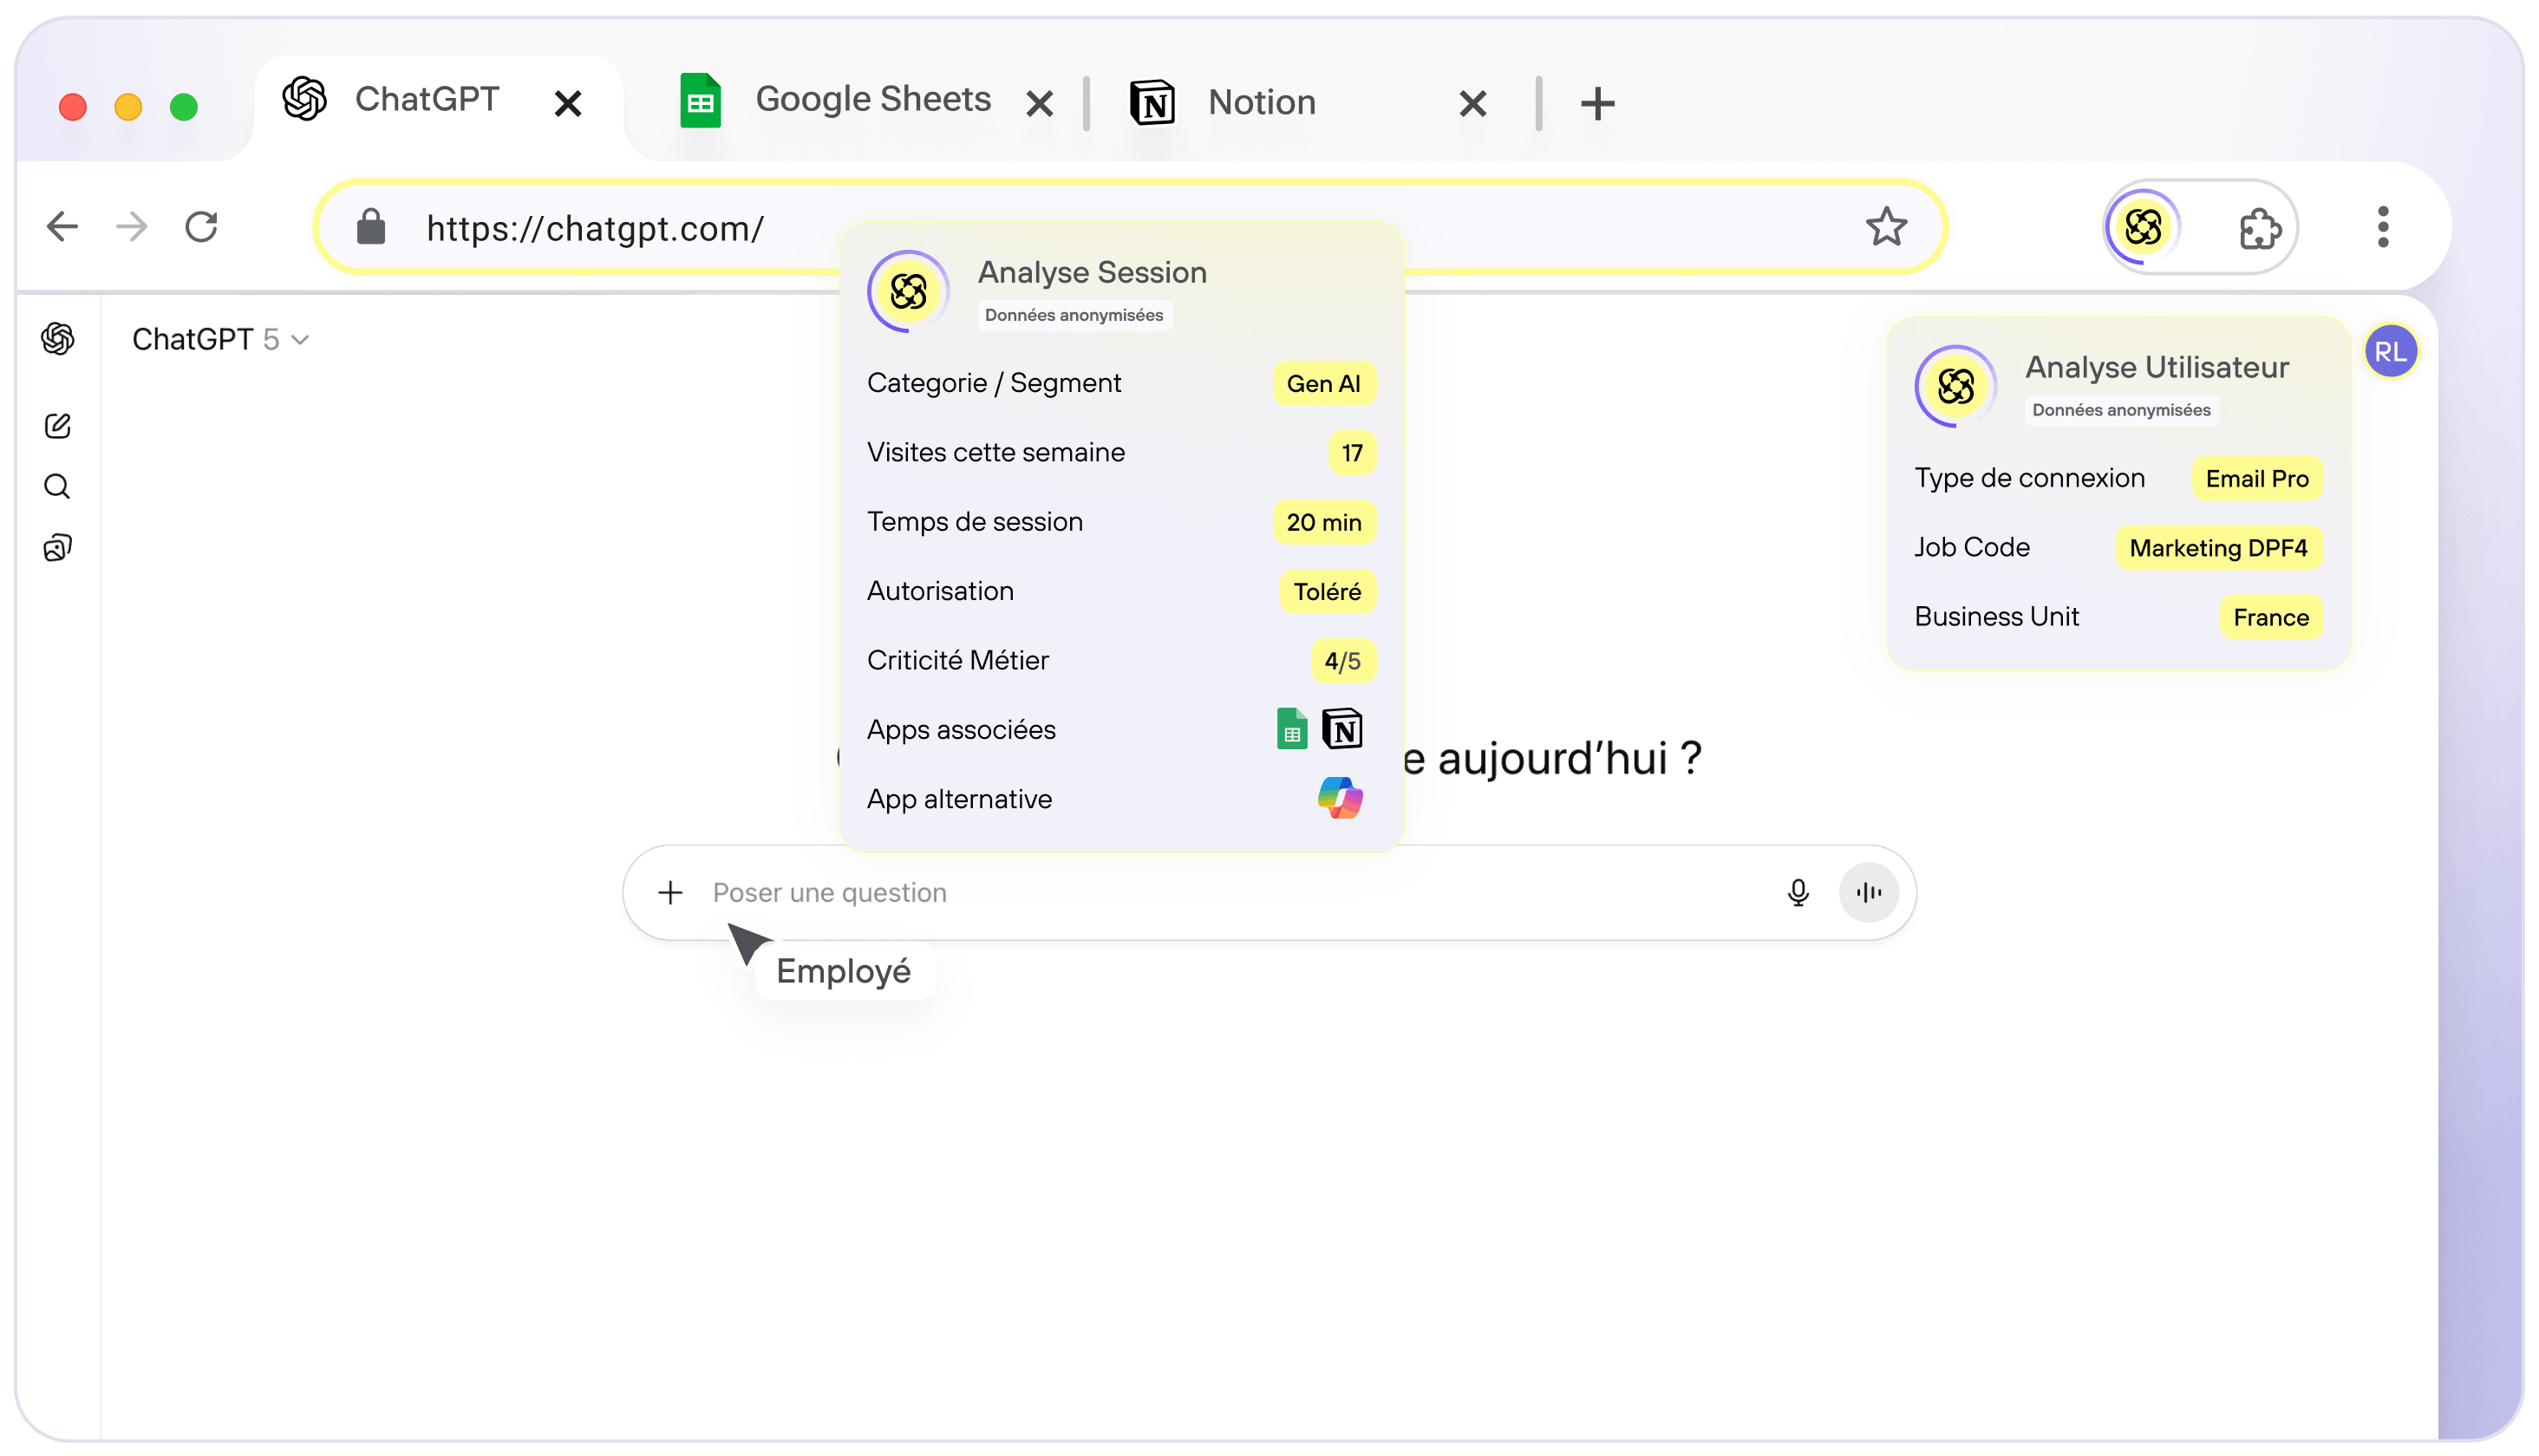Click the microphone dictation icon
This screenshot has height=1456, width=2539.
(1797, 892)
